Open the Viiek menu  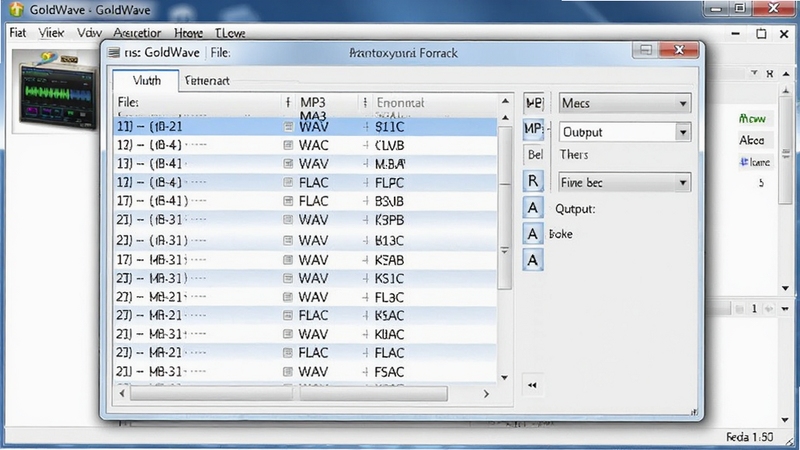point(51,33)
